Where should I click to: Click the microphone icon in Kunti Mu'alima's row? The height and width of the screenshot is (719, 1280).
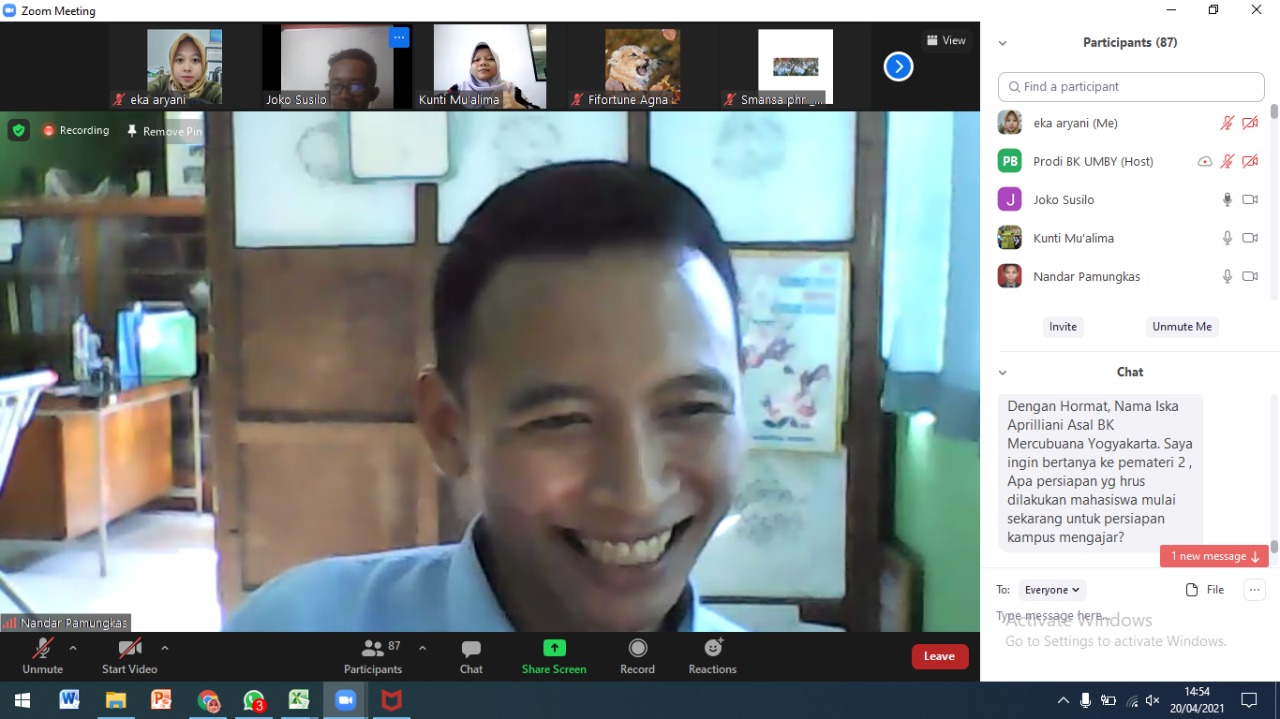coord(1227,238)
